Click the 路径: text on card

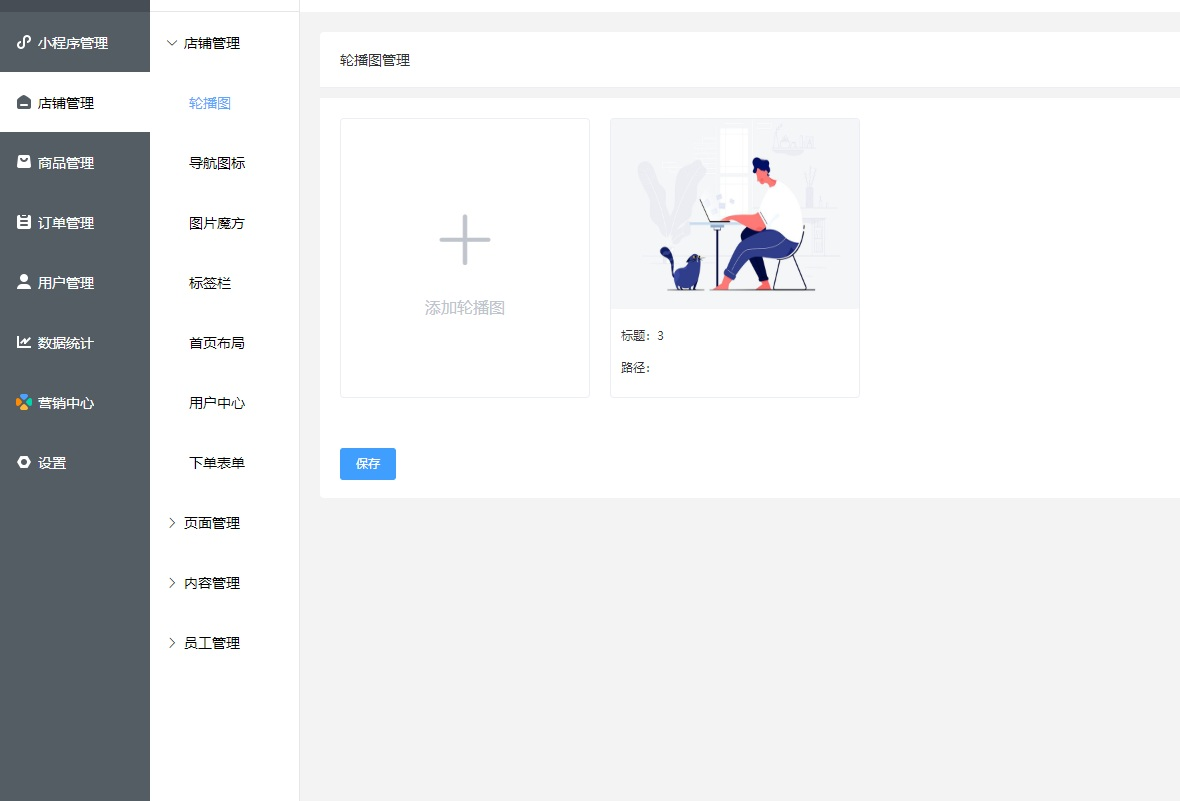pyautogui.click(x=635, y=367)
